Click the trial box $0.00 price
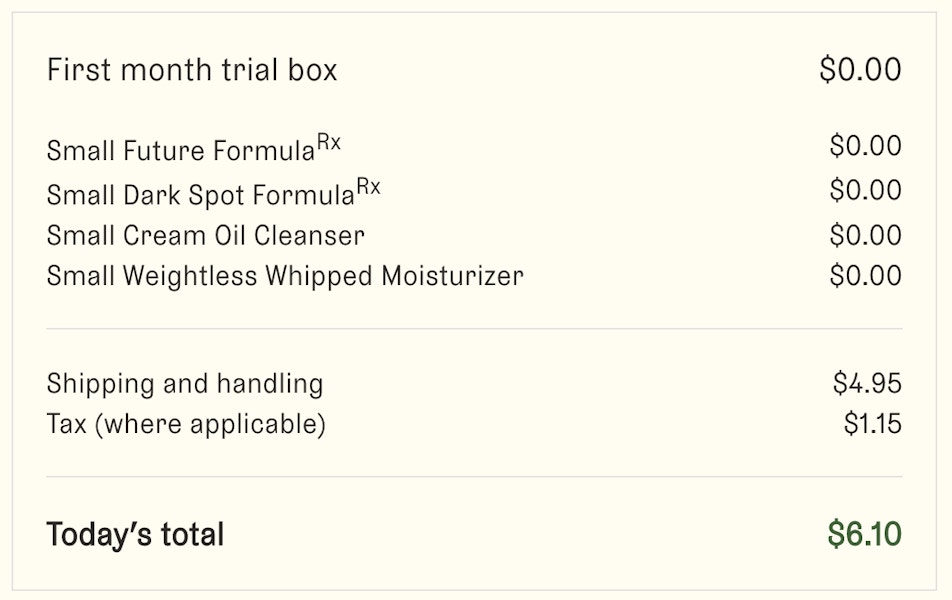The image size is (952, 600). 860,69
